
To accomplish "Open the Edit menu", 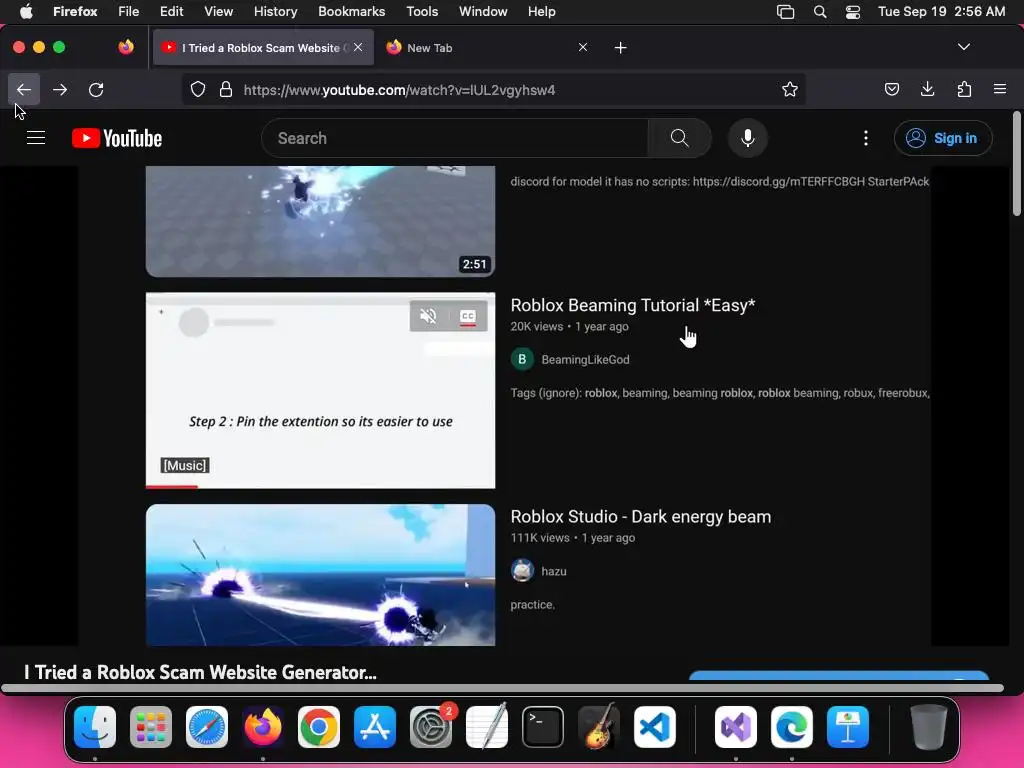I will click(x=171, y=11).
